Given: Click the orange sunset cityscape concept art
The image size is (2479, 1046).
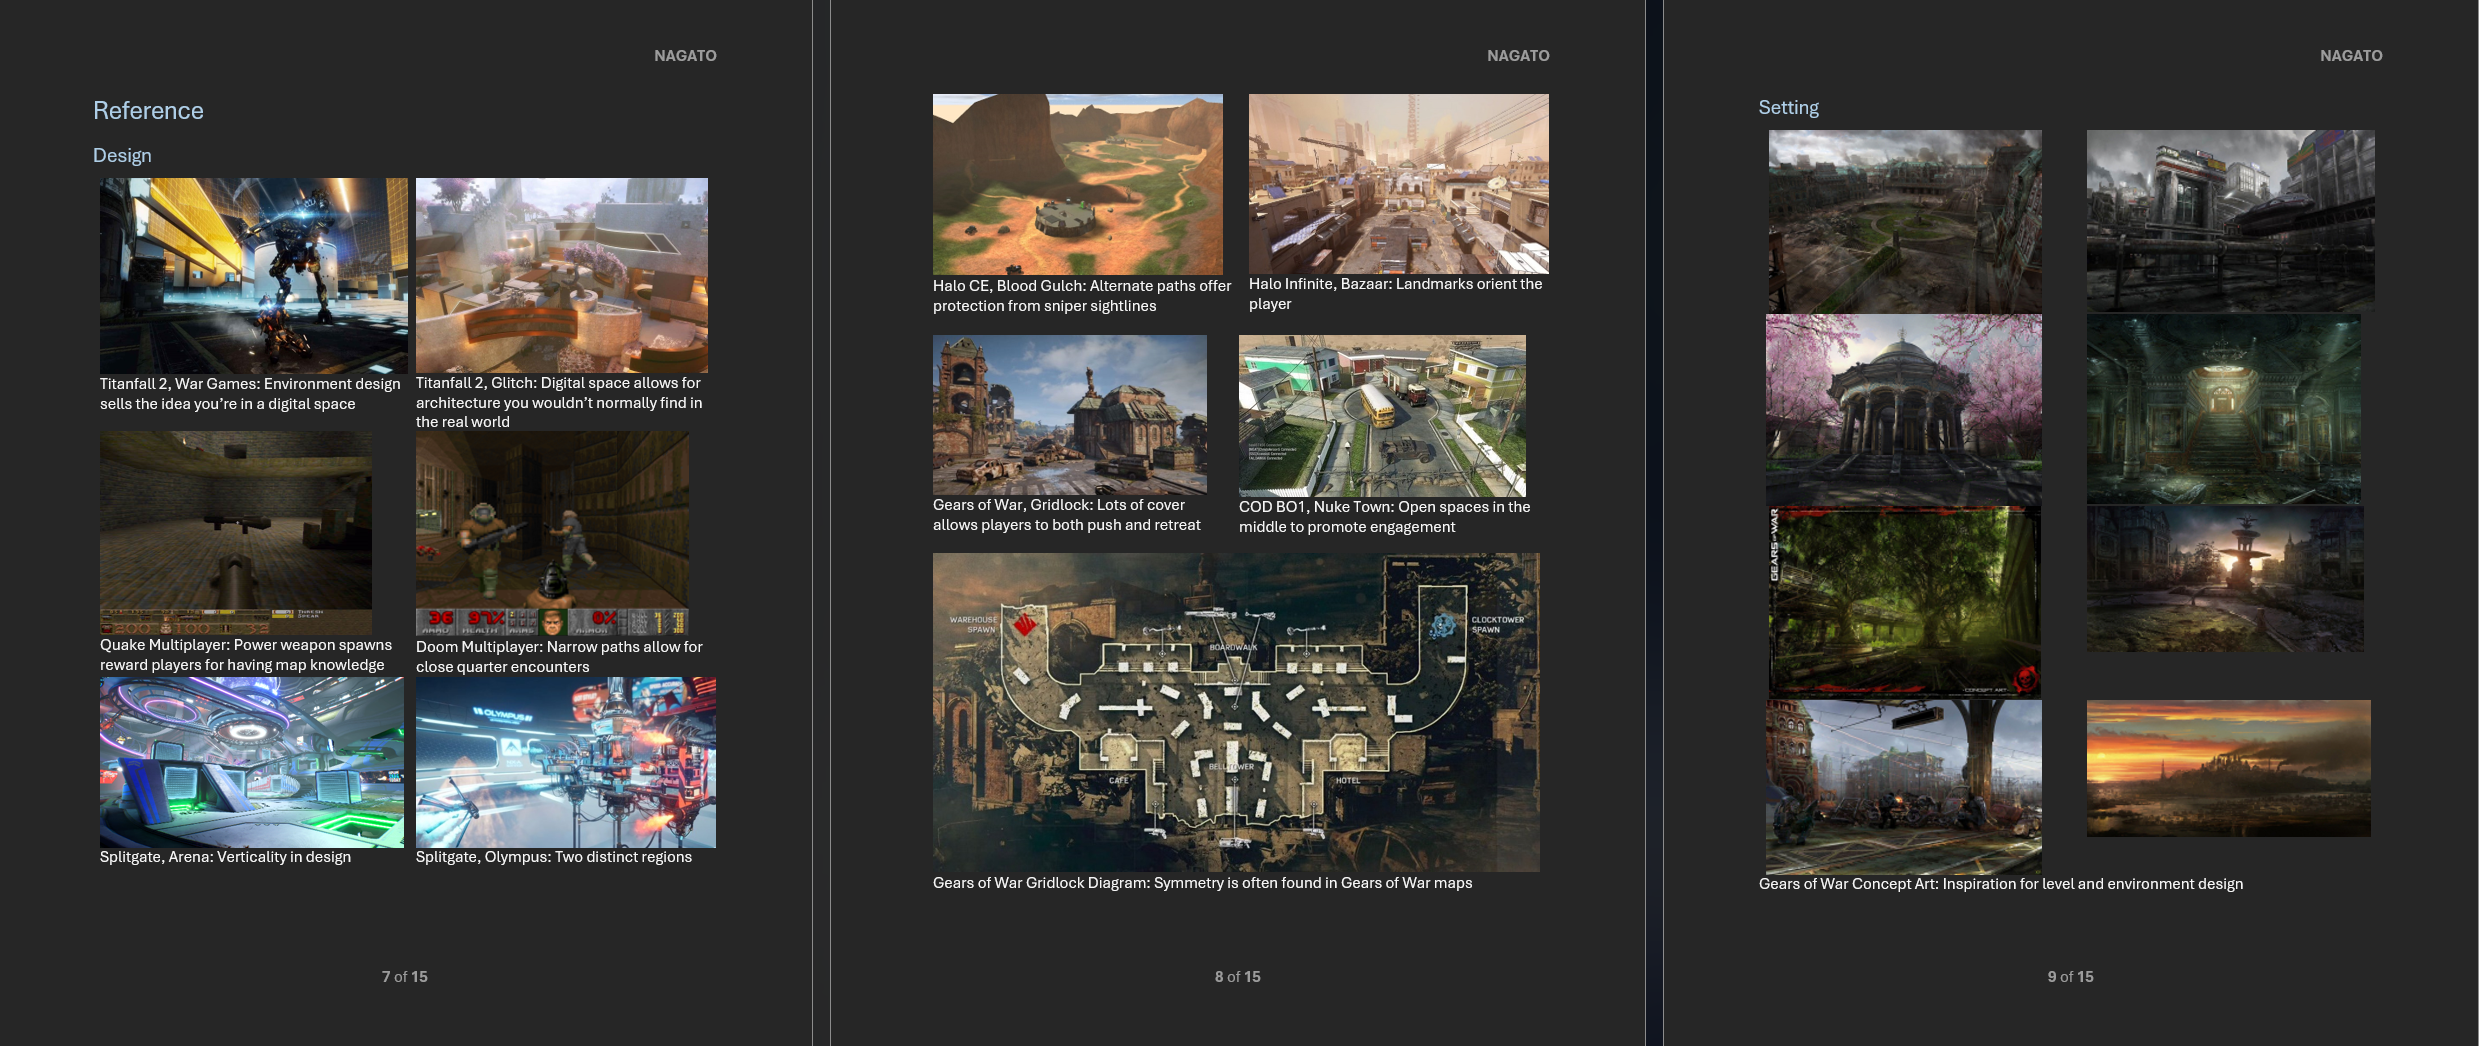Looking at the screenshot, I should (2228, 768).
